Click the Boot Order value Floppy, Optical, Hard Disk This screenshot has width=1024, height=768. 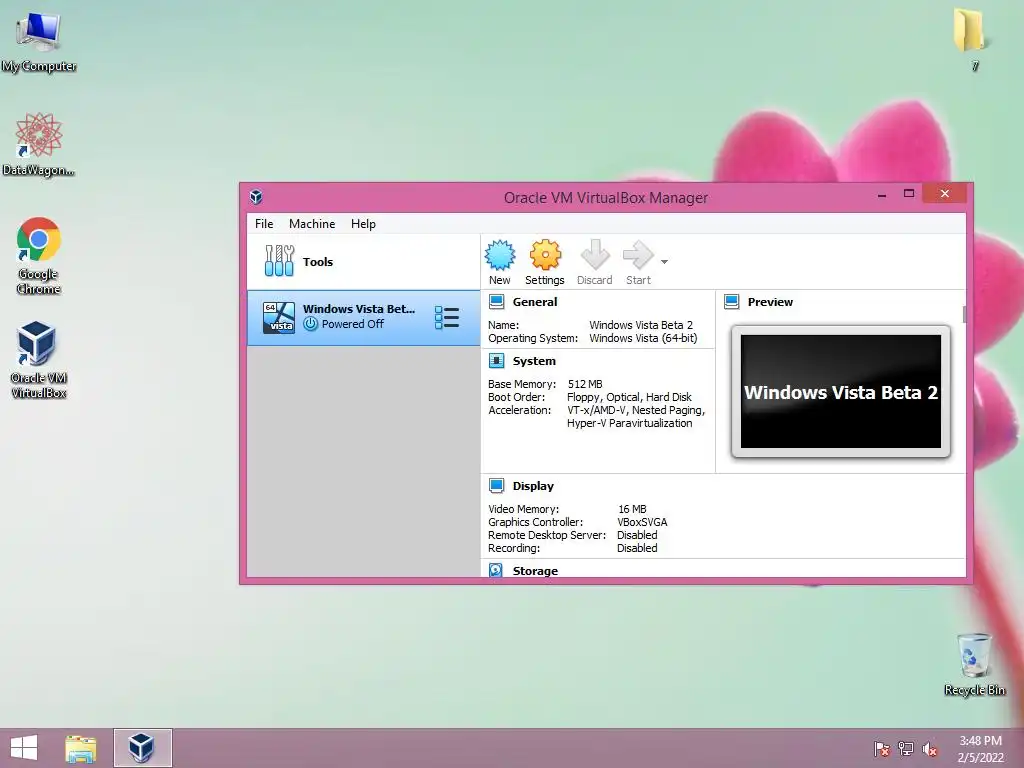pos(629,397)
